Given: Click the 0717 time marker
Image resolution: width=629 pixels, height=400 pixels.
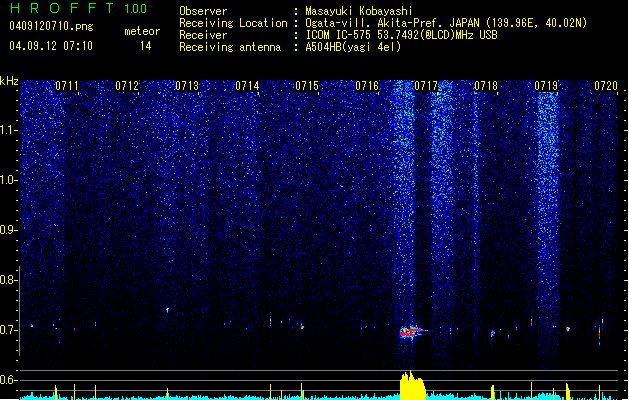Looking at the screenshot, I should 426,86.
